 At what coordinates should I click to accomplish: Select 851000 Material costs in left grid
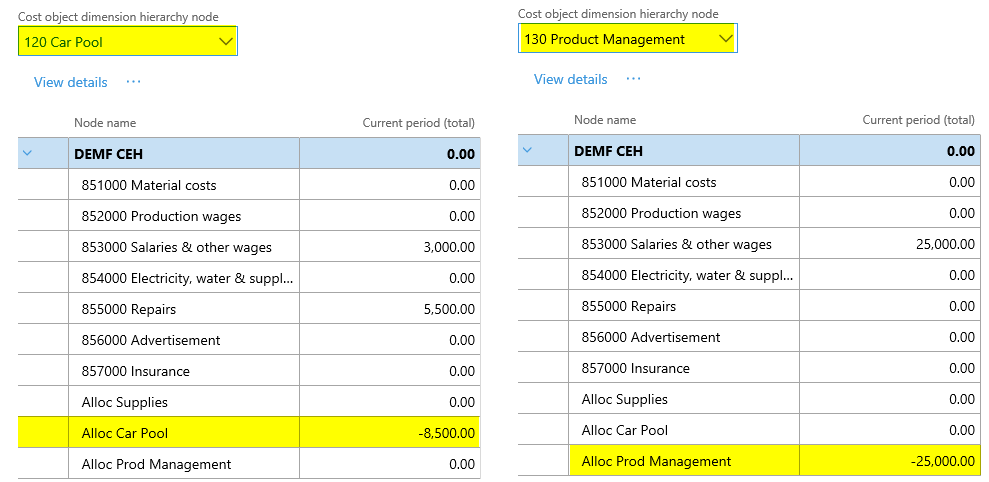pyautogui.click(x=149, y=185)
